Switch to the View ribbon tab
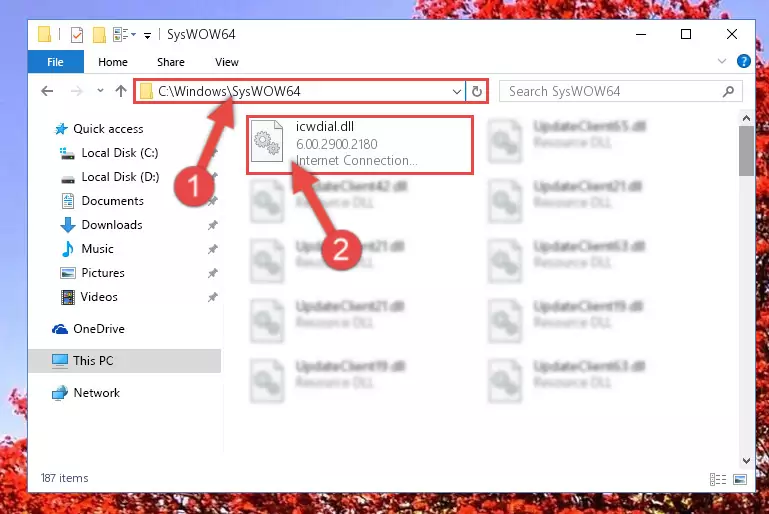This screenshot has height=514, width=769. [227, 62]
